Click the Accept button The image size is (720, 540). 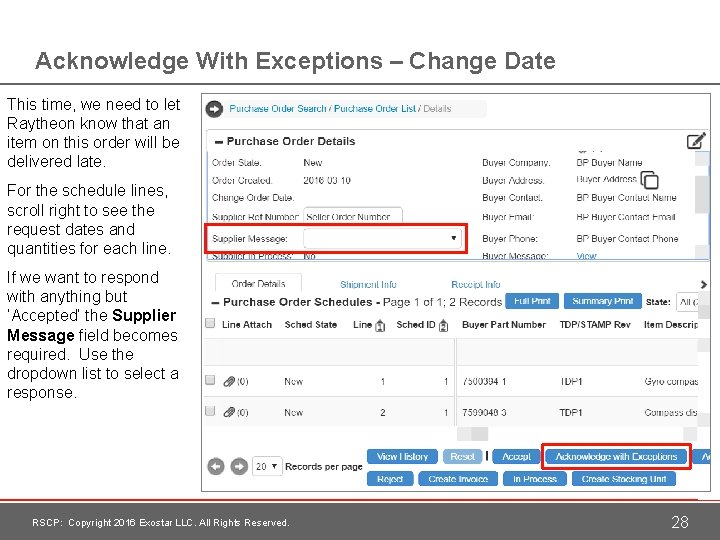[516, 457]
